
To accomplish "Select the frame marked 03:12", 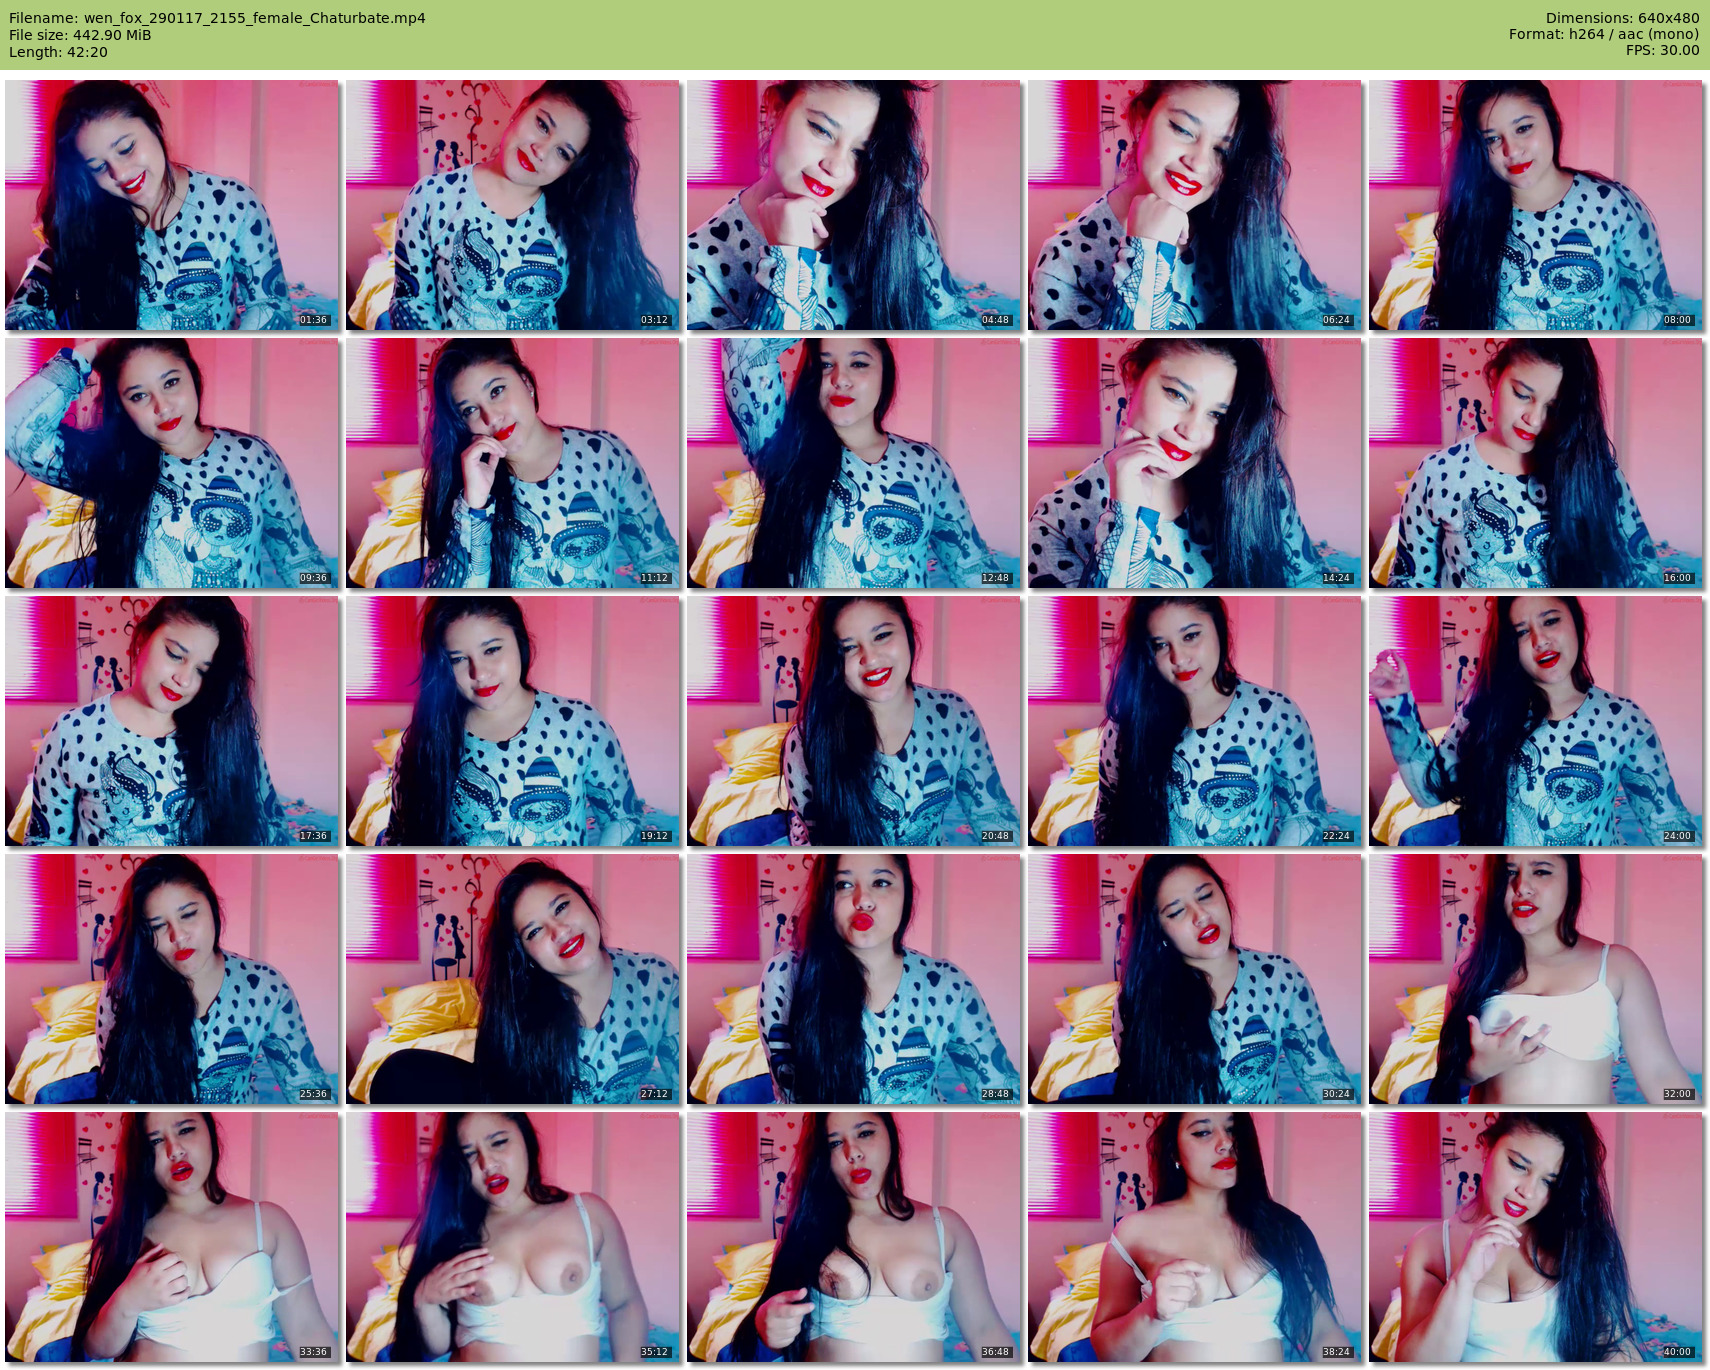I will [512, 205].
